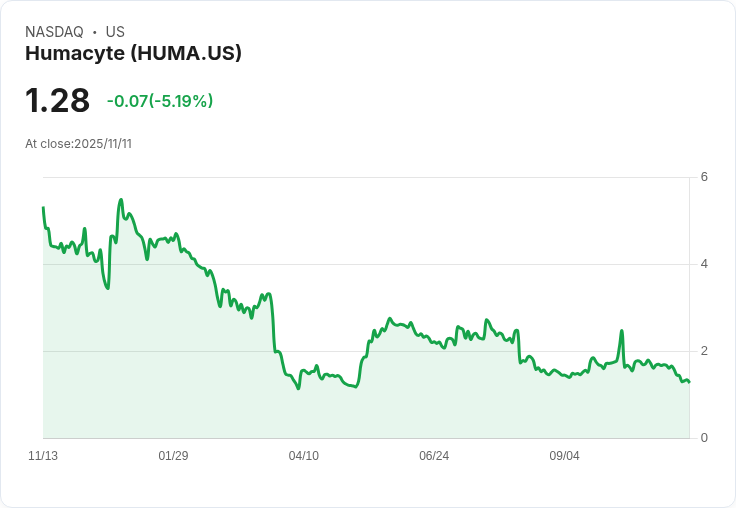Click the 06/24 date on the x-axis
This screenshot has width=736, height=508.
click(x=434, y=456)
